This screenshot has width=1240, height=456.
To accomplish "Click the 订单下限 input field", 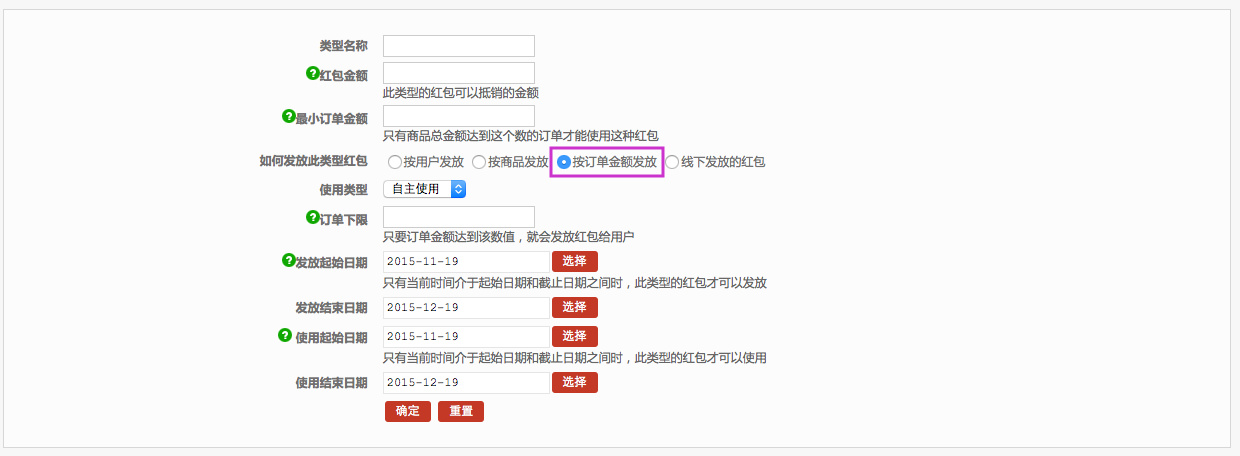I will pyautogui.click(x=459, y=217).
